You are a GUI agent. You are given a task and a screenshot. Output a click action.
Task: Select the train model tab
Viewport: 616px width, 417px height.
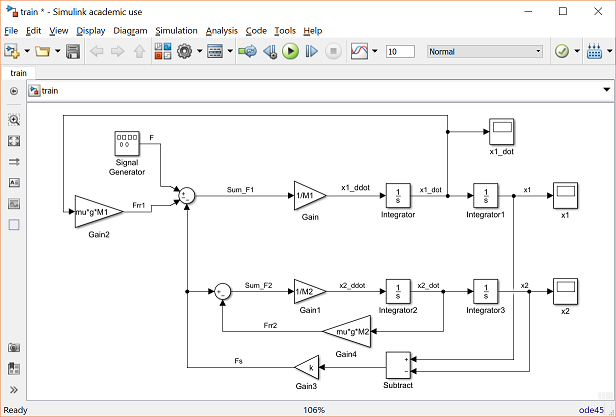tap(18, 73)
